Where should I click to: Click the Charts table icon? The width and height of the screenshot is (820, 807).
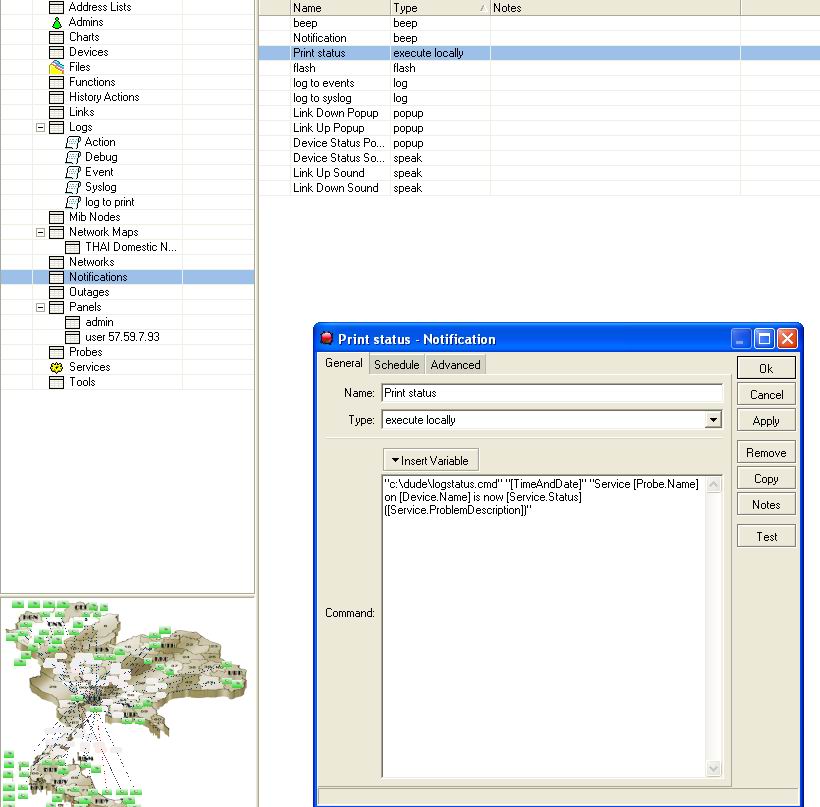pyautogui.click(x=56, y=37)
